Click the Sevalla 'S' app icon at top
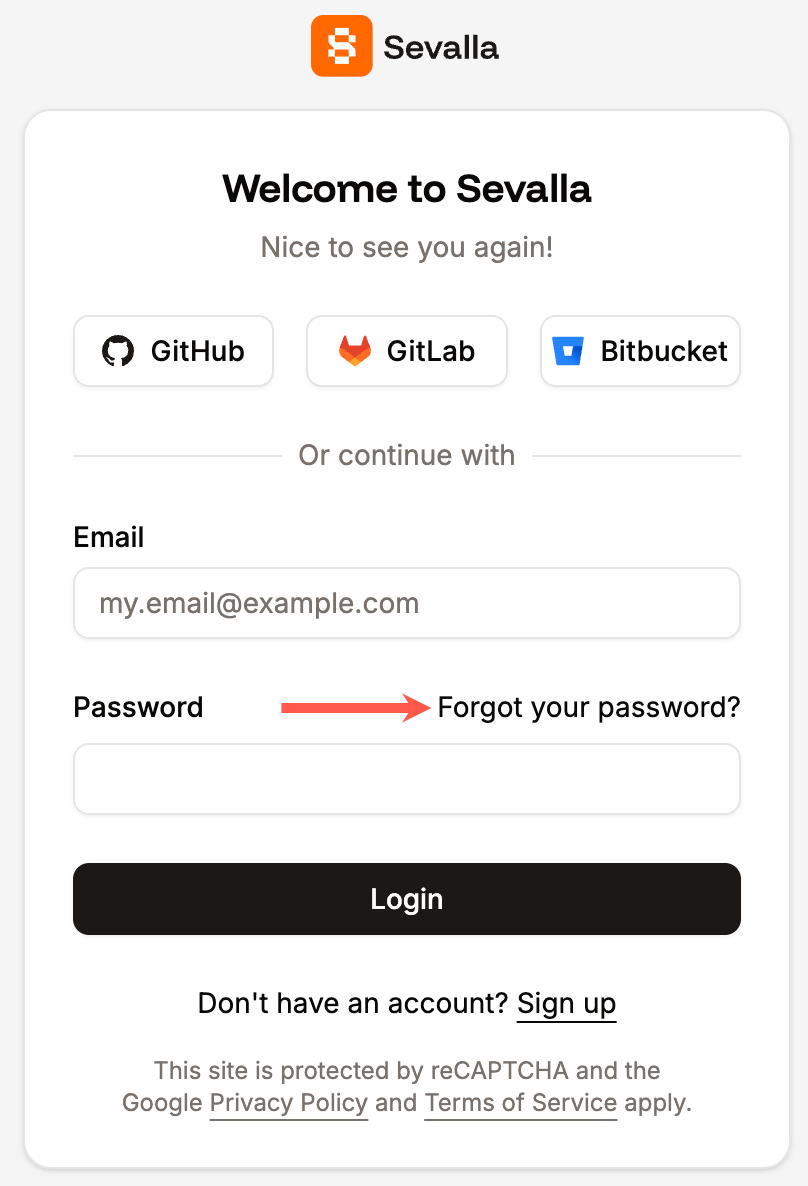 point(341,45)
